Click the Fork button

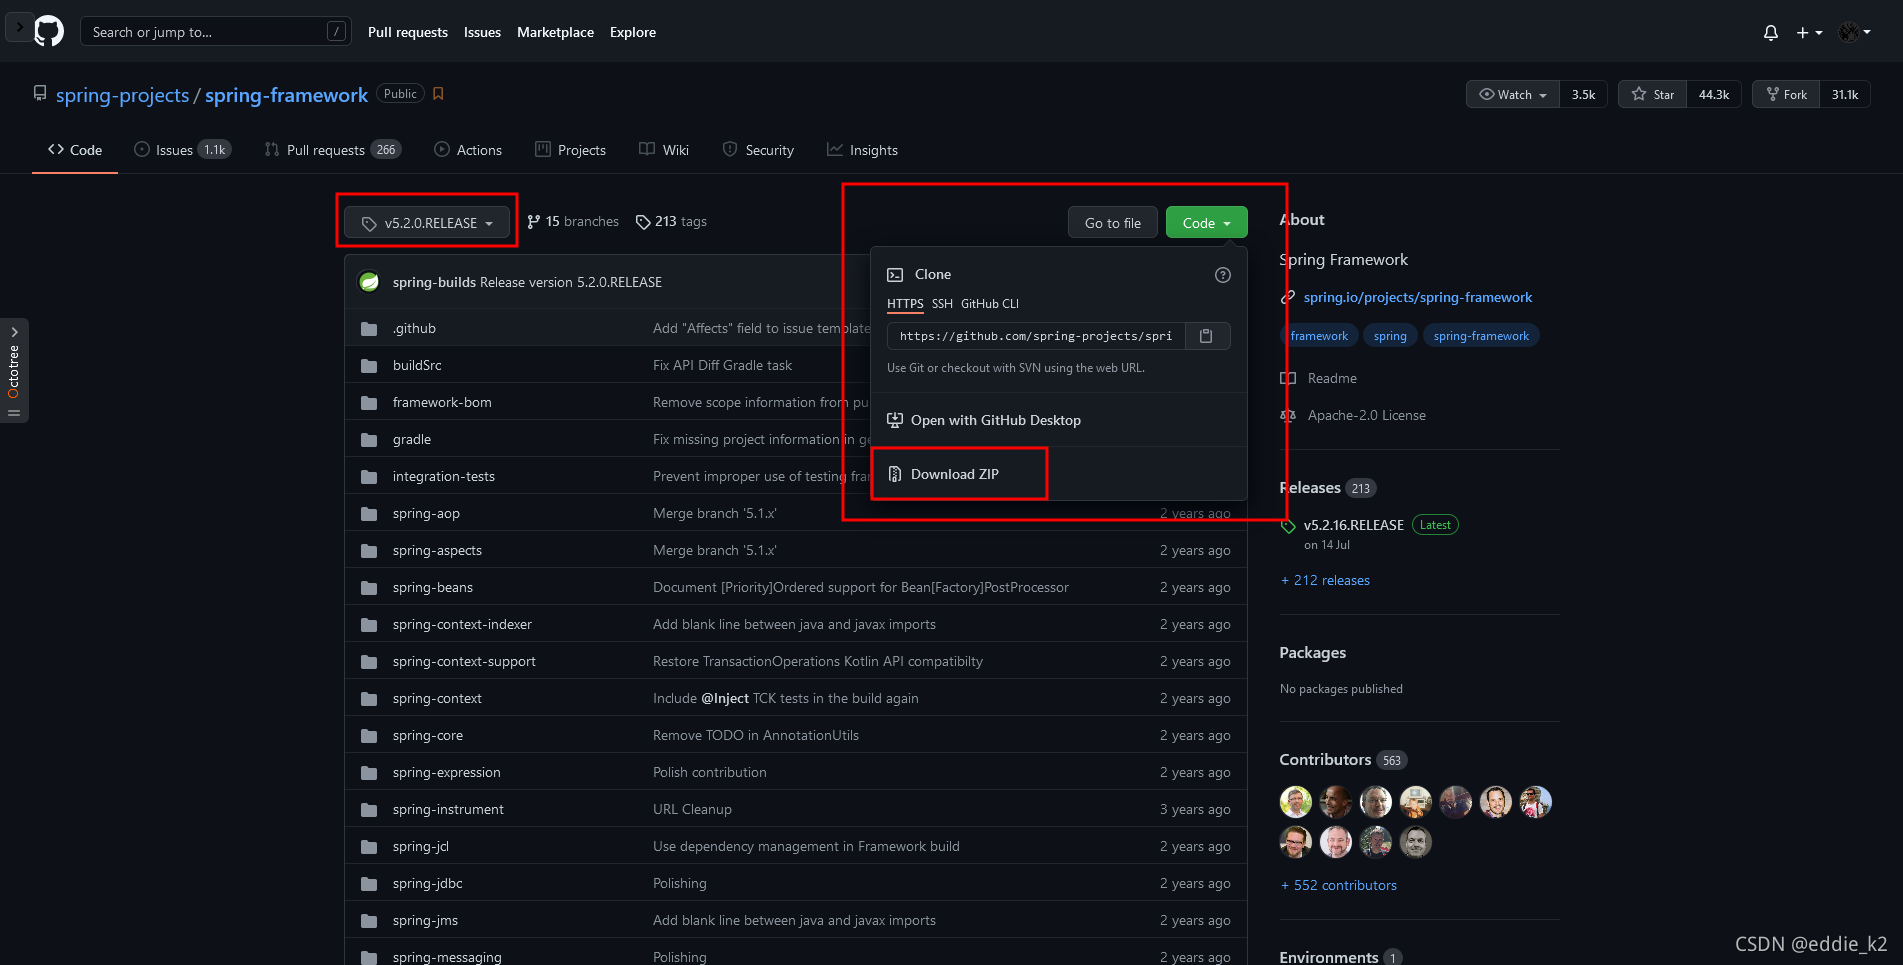tap(1786, 94)
